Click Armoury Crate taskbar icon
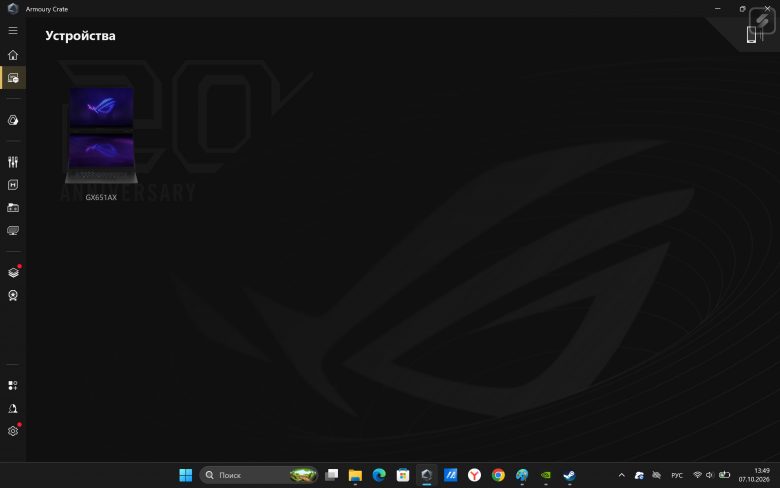The image size is (780, 488). (x=426, y=475)
